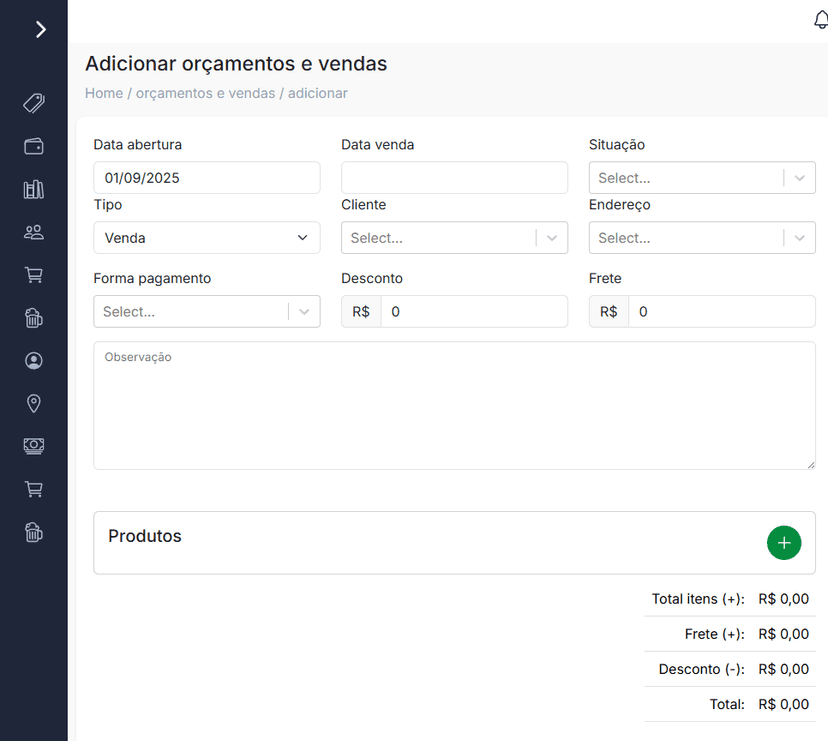The image size is (828, 741).
Task: Click the cash banknote sidebar icon
Action: click(34, 446)
